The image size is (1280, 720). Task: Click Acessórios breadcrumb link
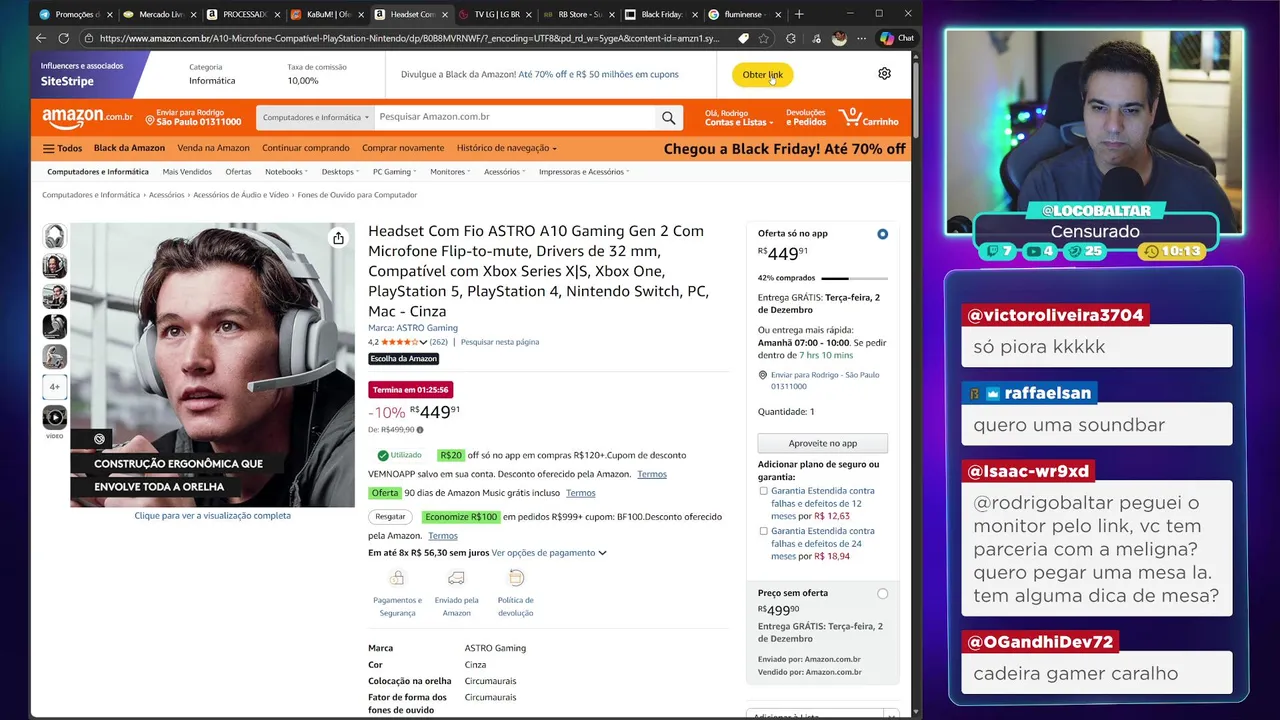click(166, 195)
